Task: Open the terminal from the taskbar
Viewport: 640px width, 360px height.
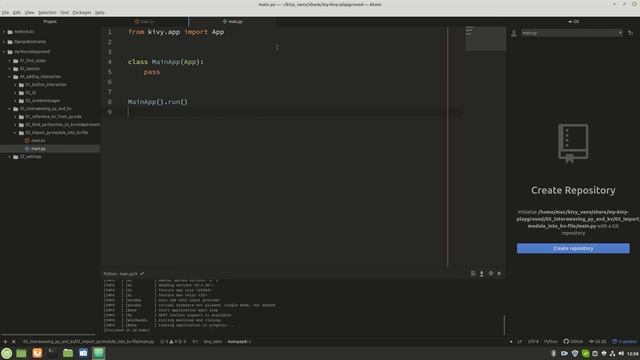Action: (x=53, y=353)
